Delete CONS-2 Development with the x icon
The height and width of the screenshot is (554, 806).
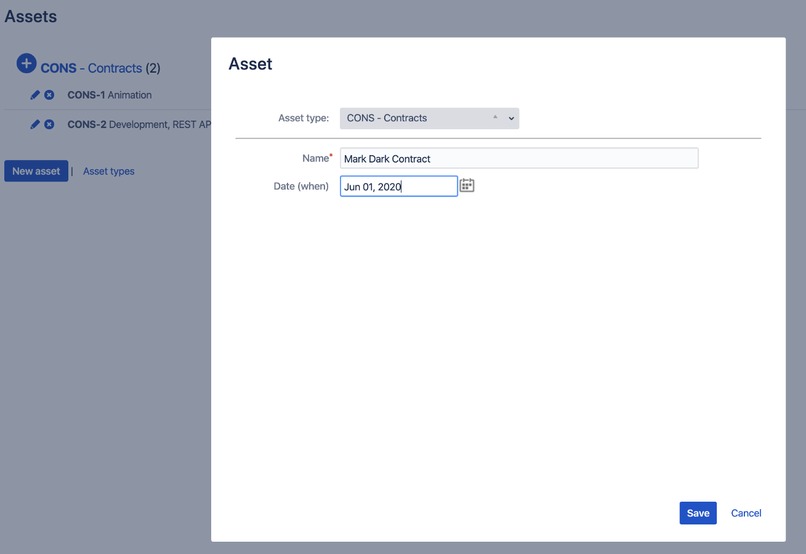click(x=49, y=124)
